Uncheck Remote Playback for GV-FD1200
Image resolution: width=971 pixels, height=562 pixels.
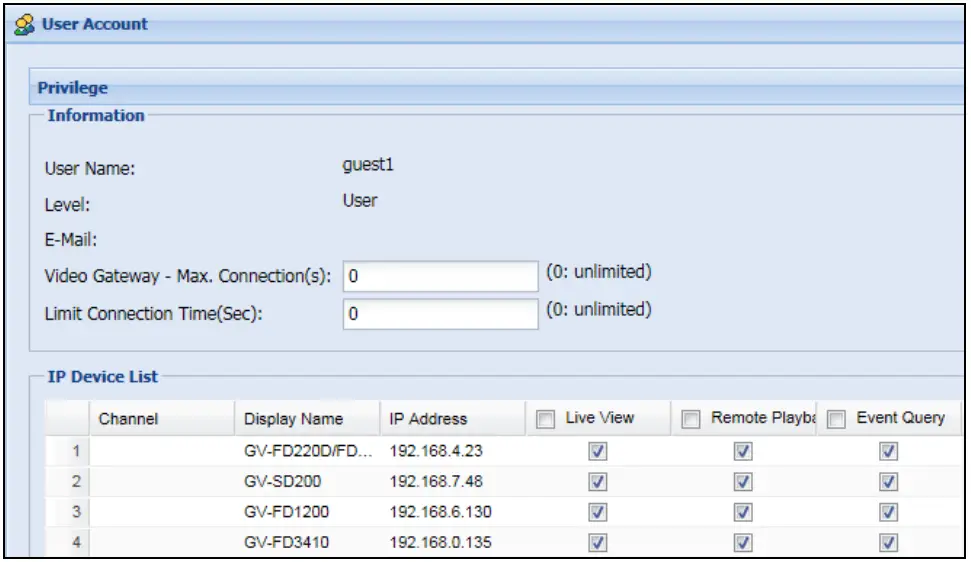click(x=743, y=512)
